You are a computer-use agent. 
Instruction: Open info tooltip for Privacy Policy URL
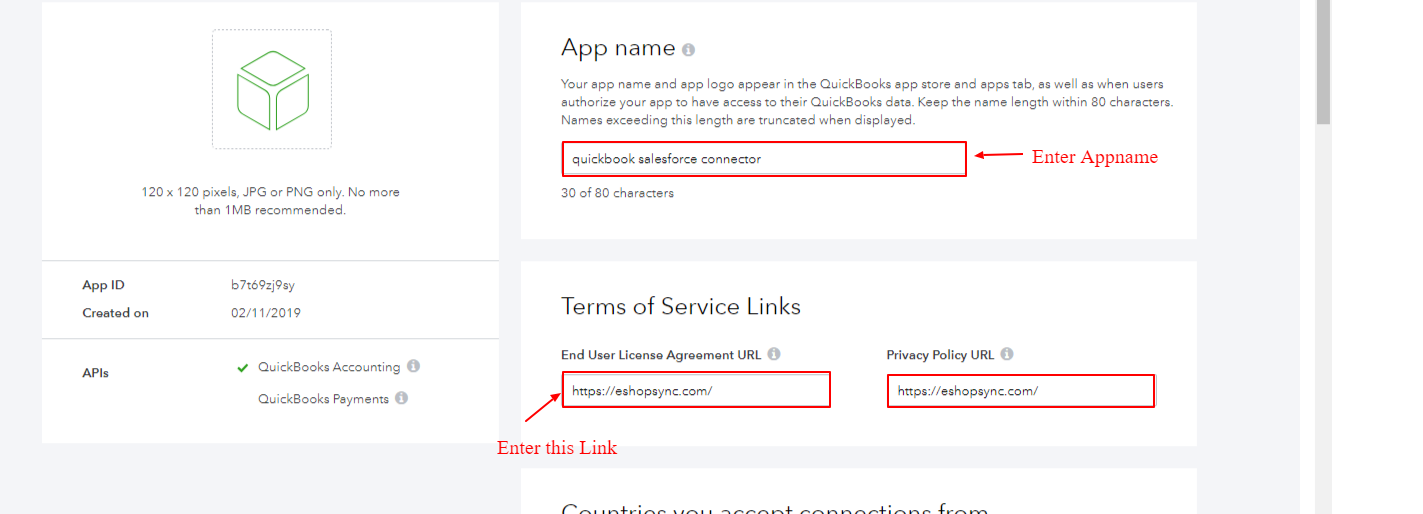[1006, 354]
